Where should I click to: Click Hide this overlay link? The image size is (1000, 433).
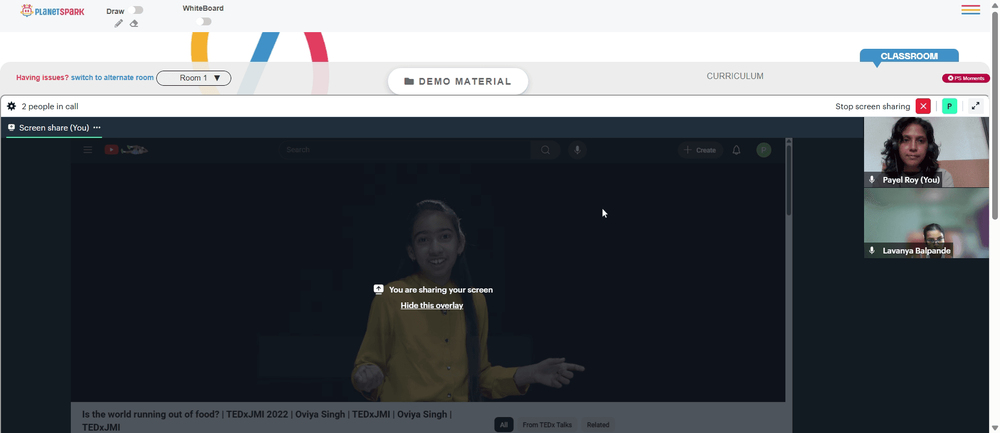tap(432, 305)
